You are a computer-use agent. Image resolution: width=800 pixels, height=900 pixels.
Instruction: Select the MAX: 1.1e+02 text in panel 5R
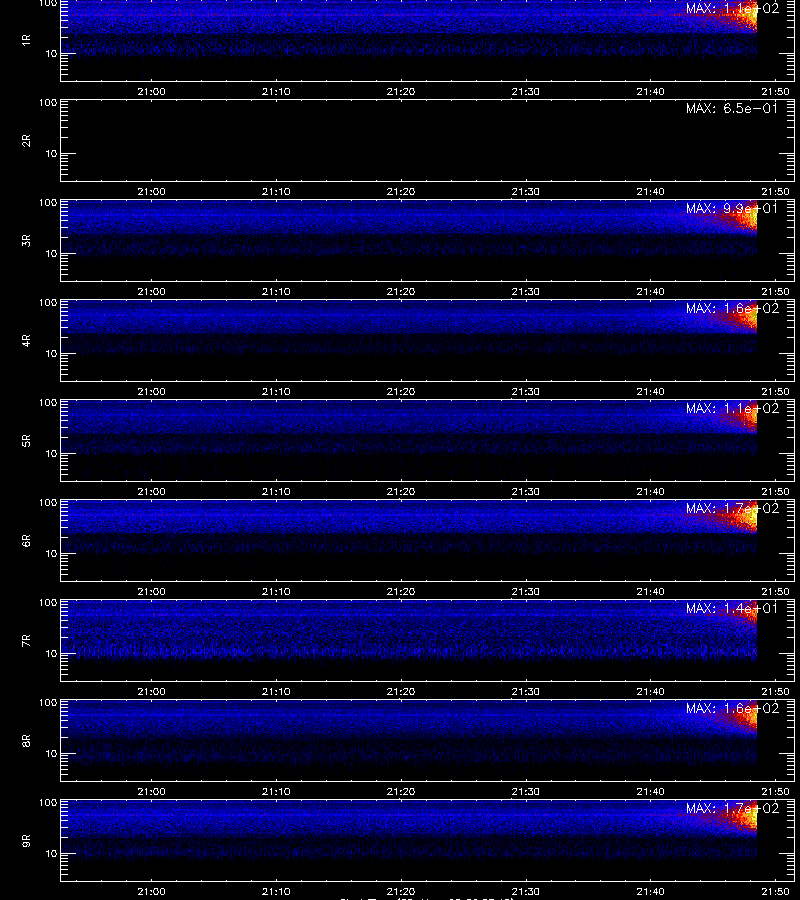point(732,408)
